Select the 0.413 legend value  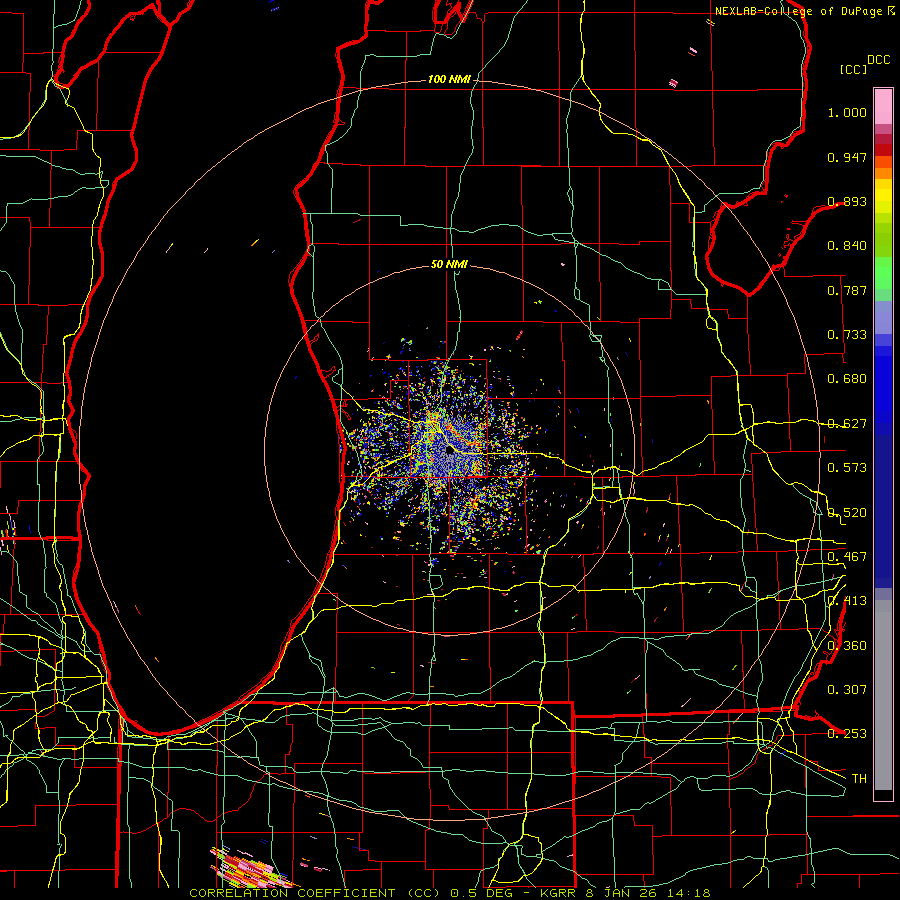click(847, 601)
